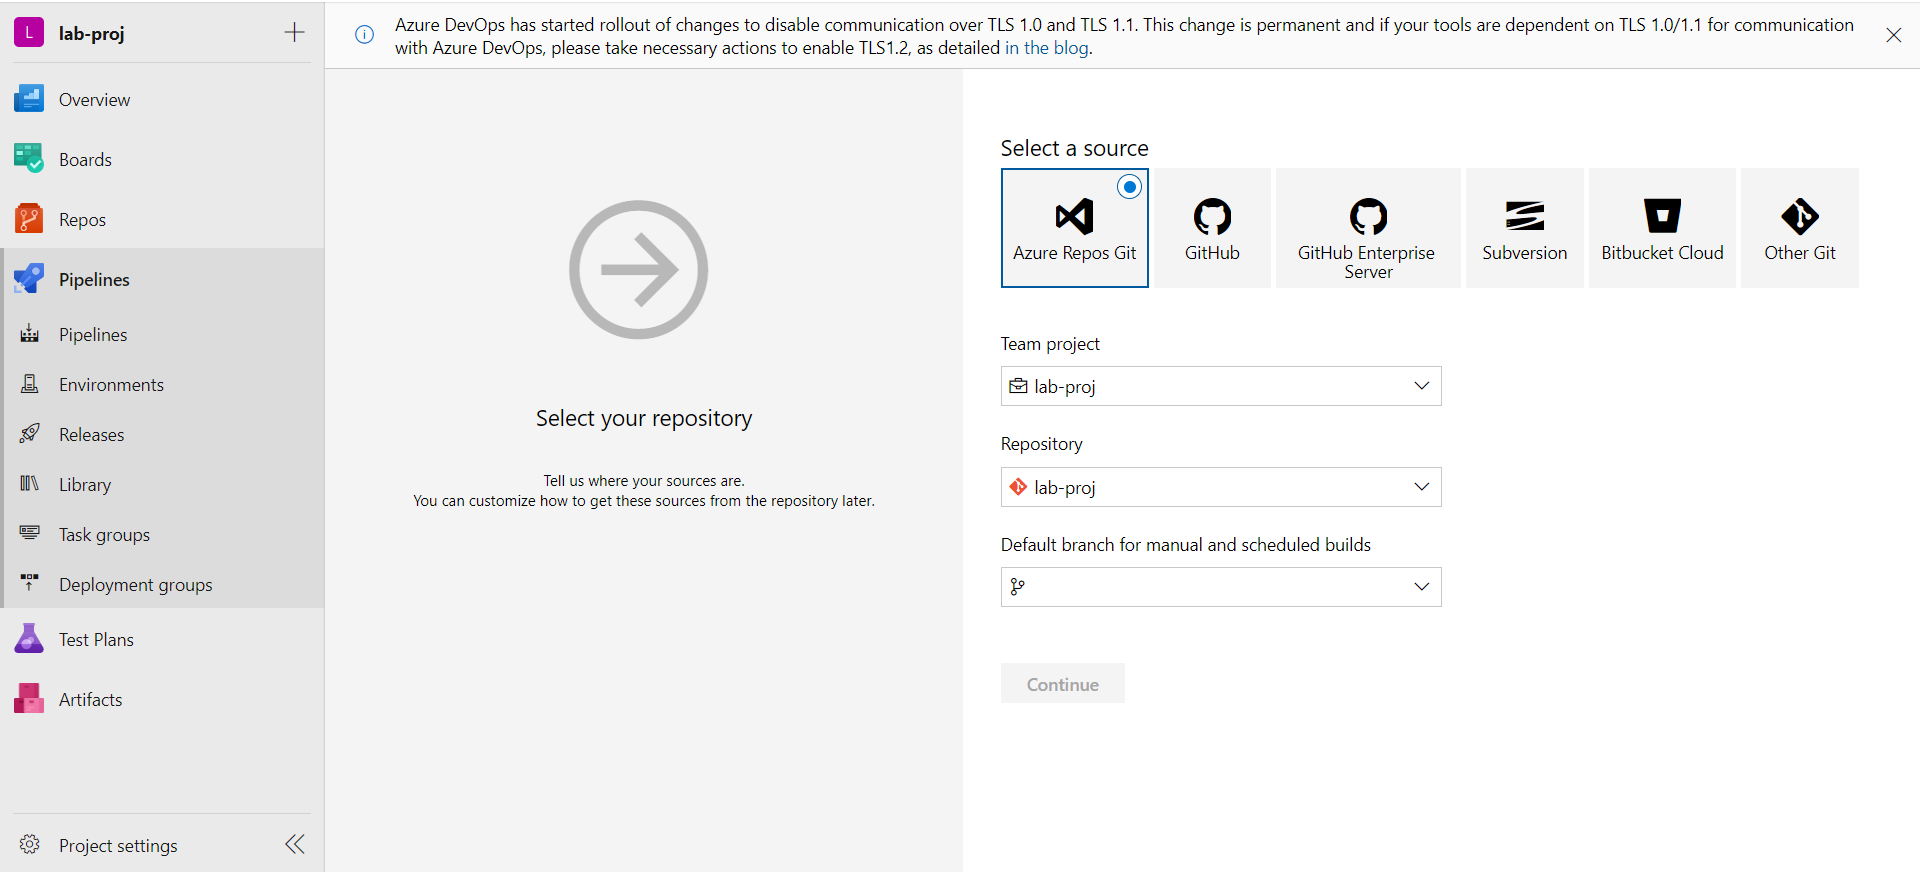Open Releases under Pipelines
The image size is (1920, 872).
point(91,435)
